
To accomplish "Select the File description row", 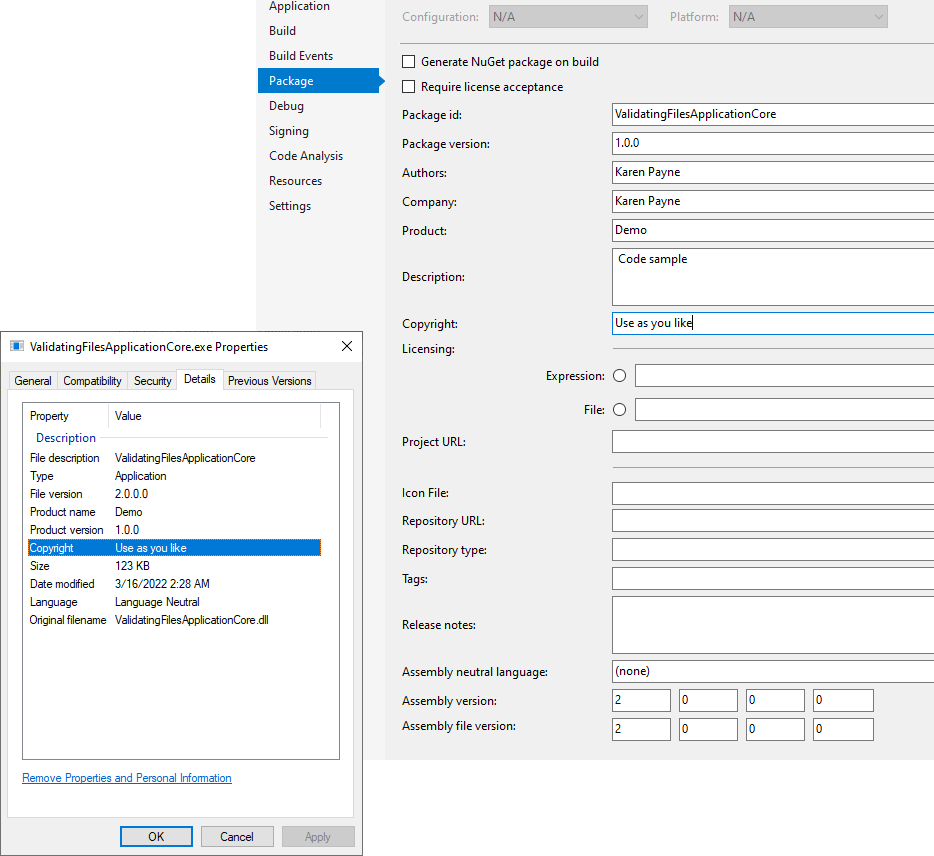I will [175, 457].
